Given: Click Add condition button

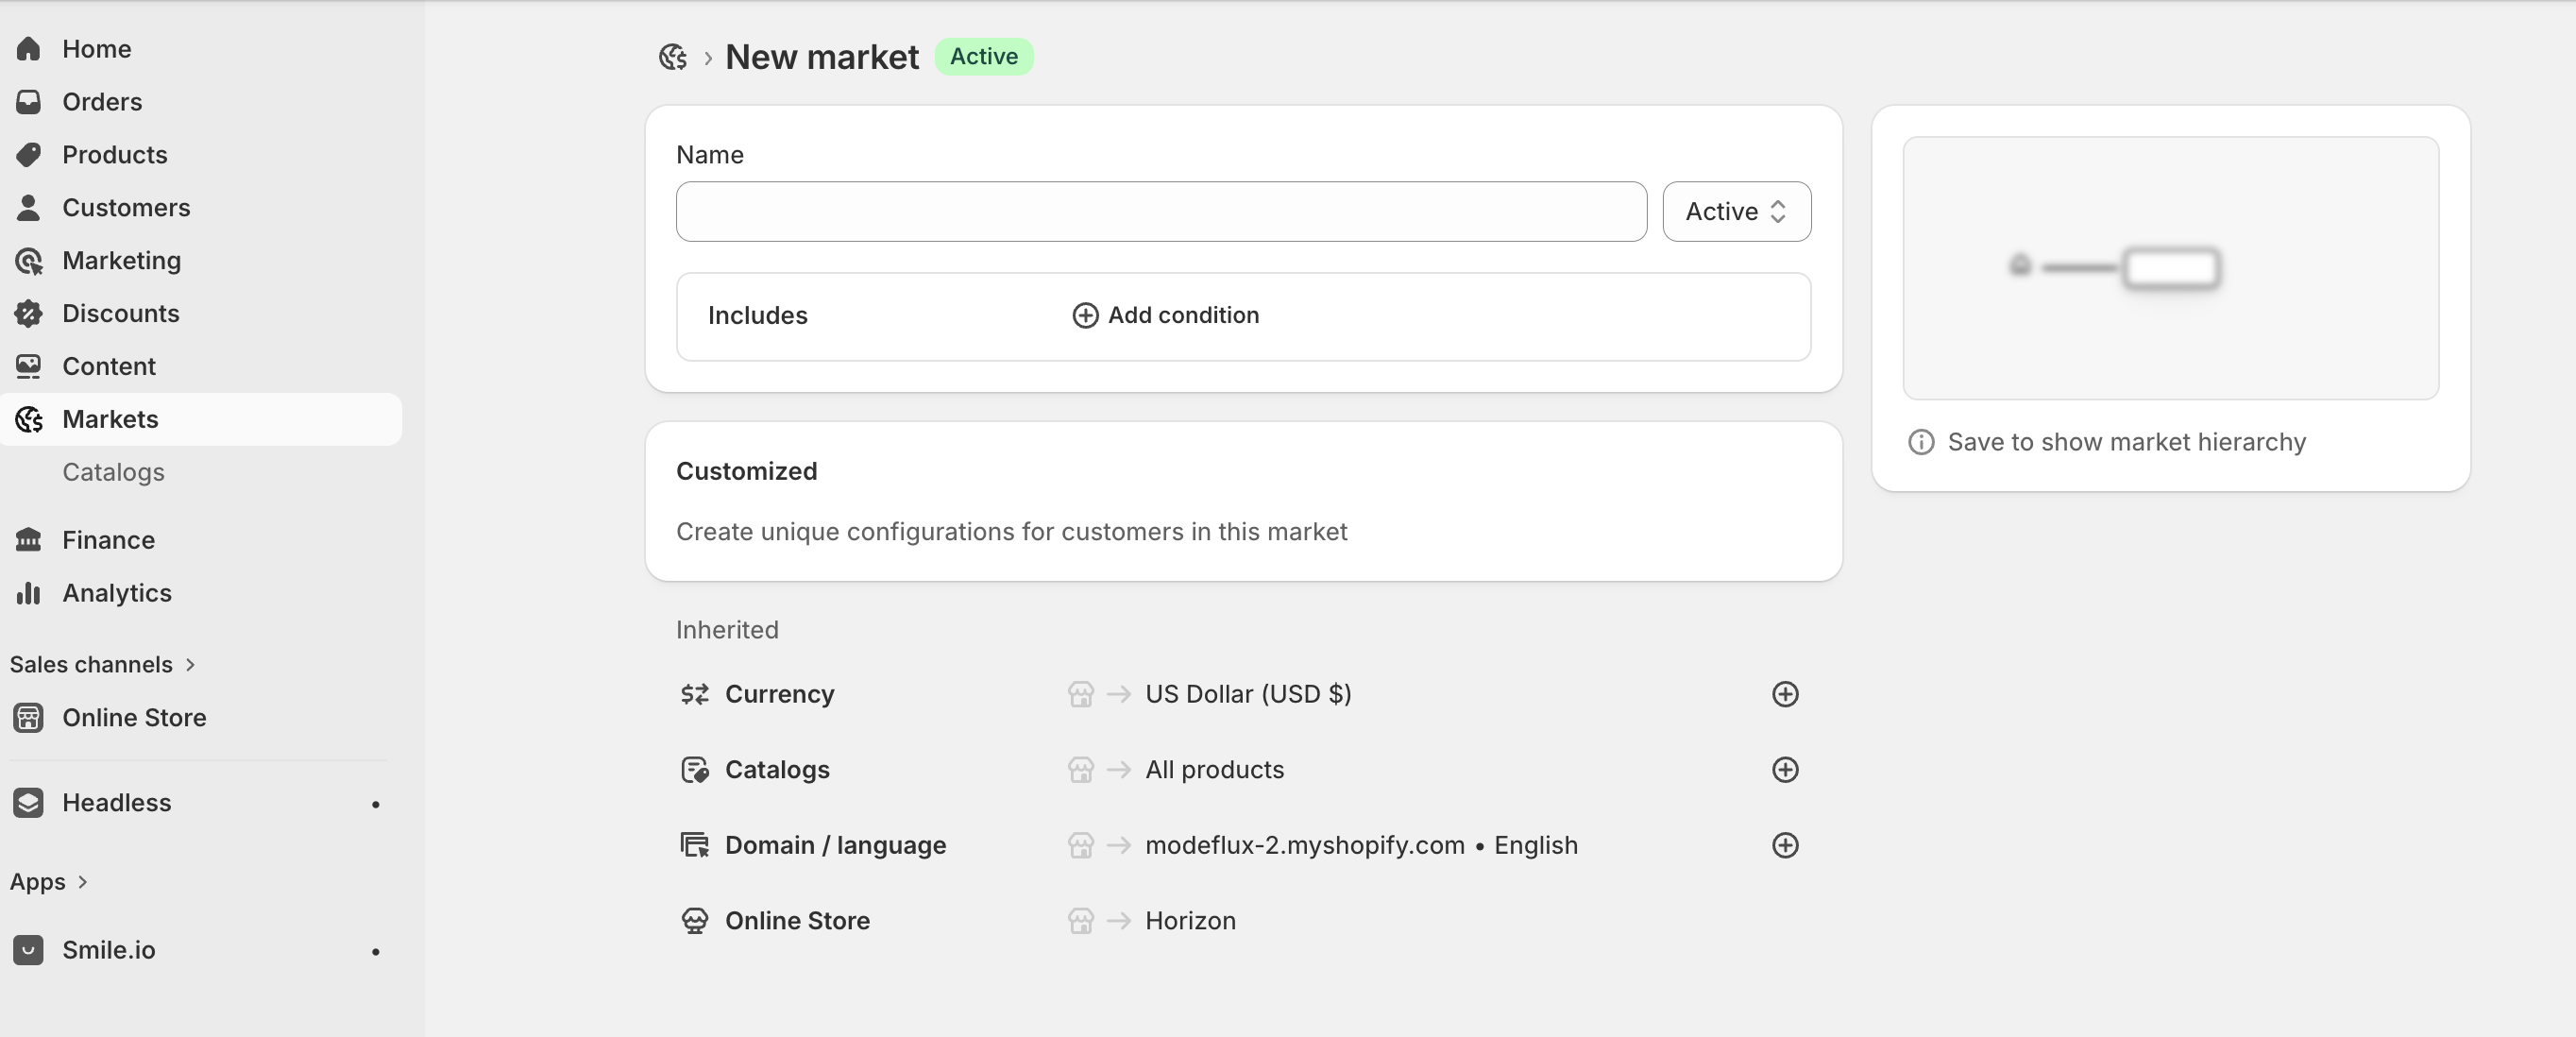Looking at the screenshot, I should click(1165, 315).
